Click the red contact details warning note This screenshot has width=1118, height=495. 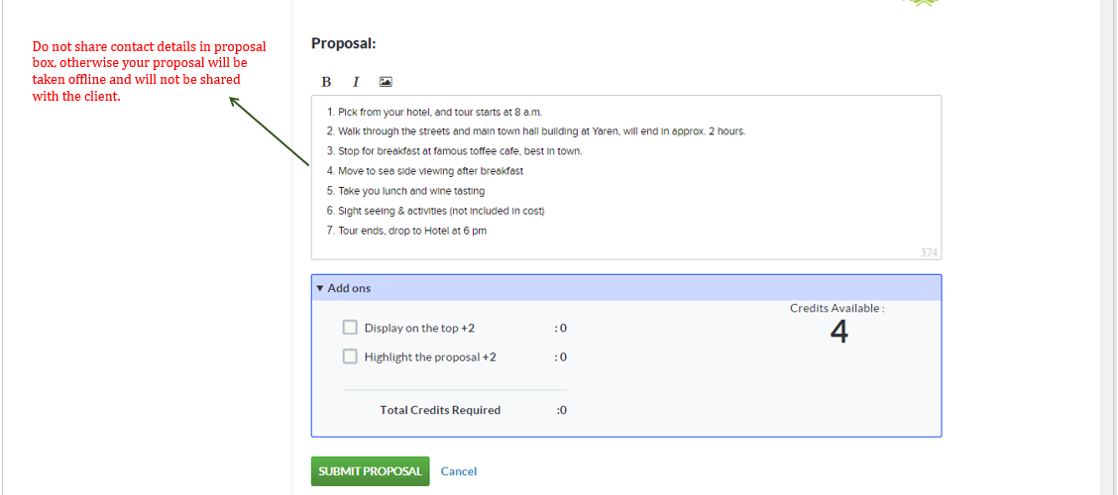pos(150,71)
